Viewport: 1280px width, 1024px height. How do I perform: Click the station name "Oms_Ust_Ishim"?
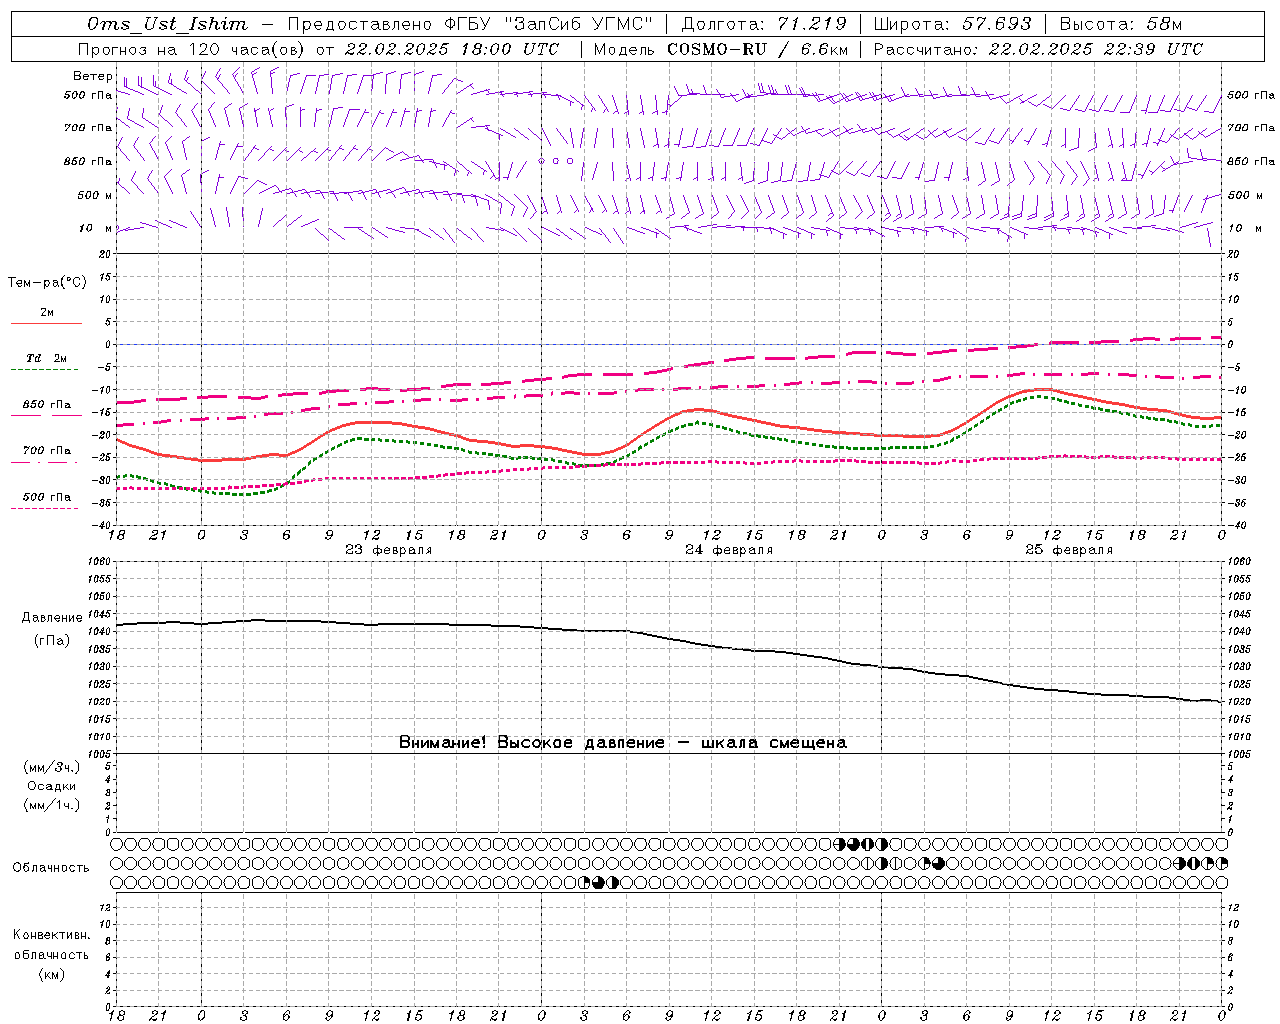point(167,24)
